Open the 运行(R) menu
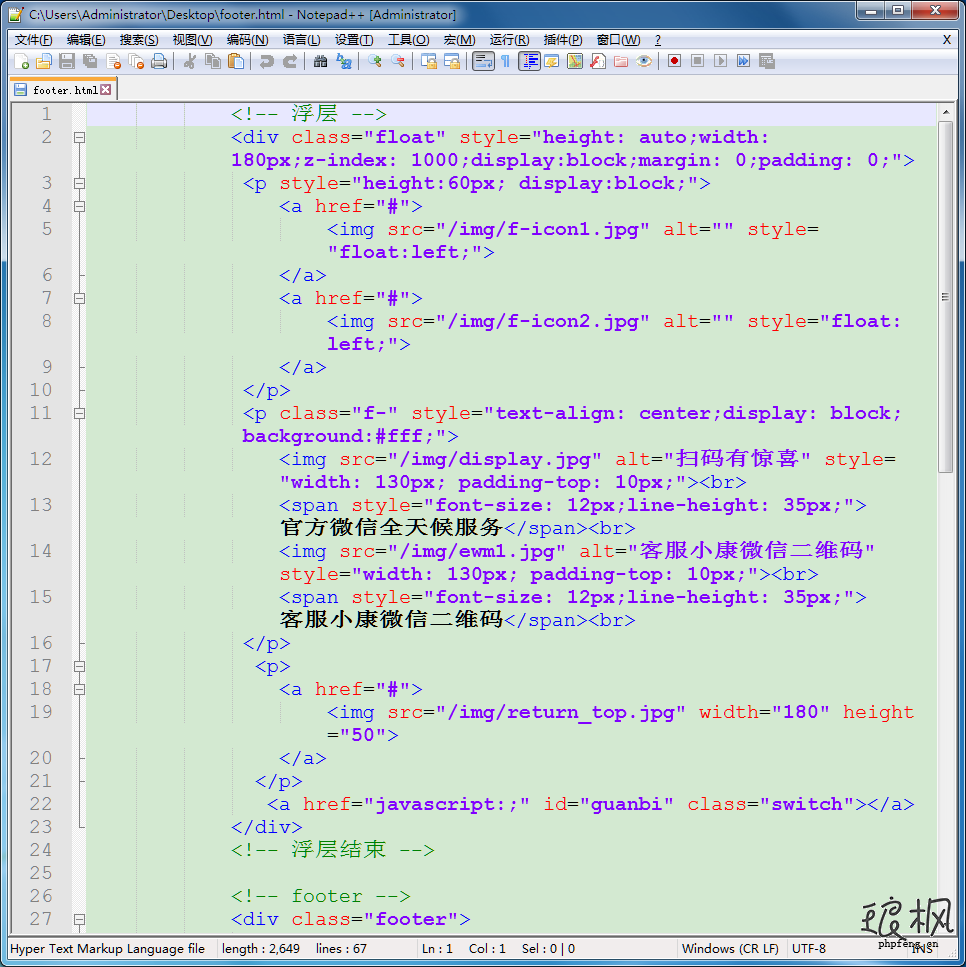966x967 pixels. [x=510, y=40]
